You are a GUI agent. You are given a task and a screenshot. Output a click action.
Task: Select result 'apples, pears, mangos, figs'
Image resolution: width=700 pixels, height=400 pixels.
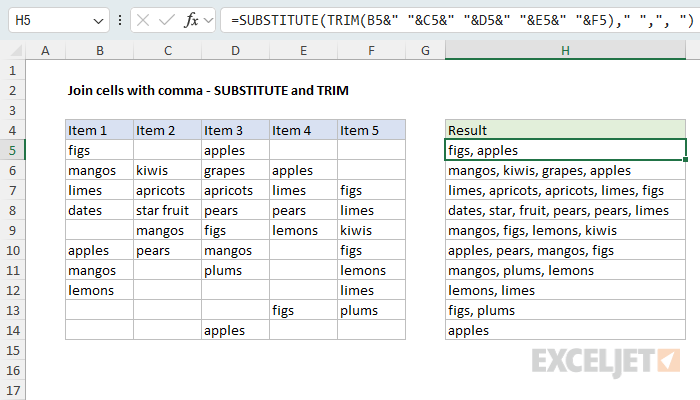tap(565, 250)
